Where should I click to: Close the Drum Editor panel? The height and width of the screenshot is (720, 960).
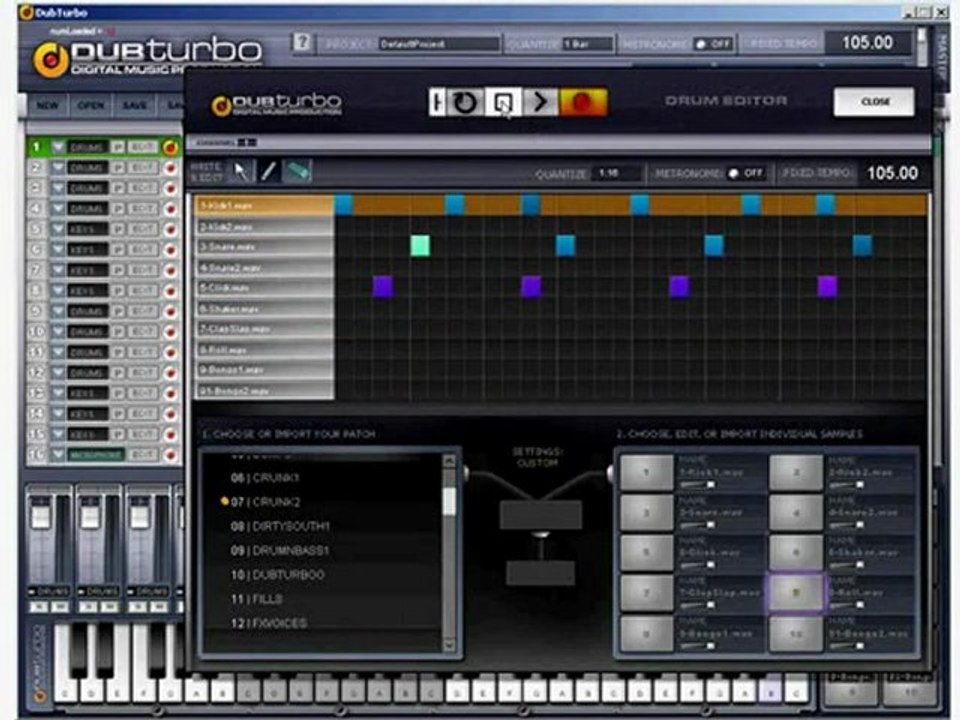pyautogui.click(x=874, y=102)
